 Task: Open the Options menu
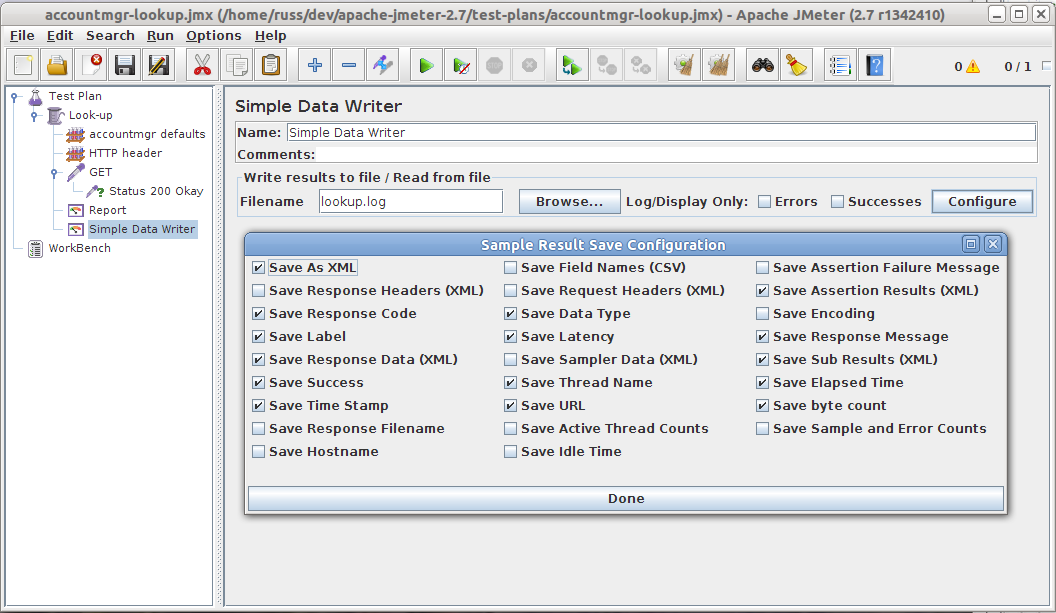point(213,36)
